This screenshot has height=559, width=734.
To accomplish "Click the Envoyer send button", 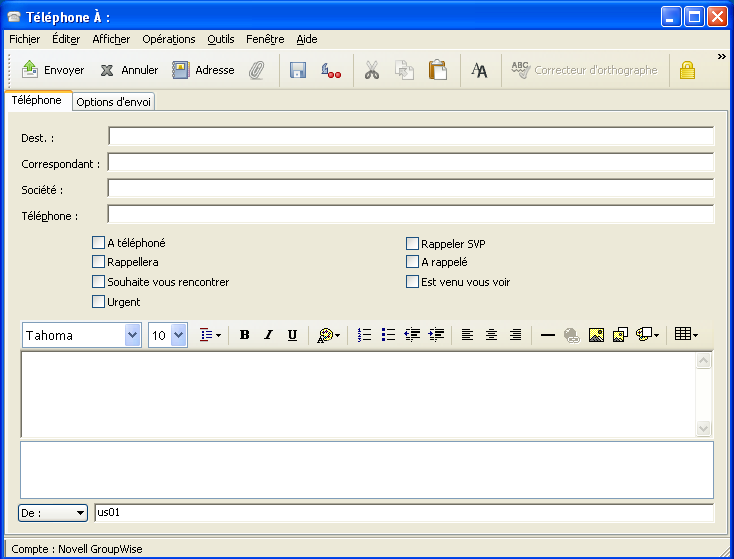I will (x=53, y=70).
